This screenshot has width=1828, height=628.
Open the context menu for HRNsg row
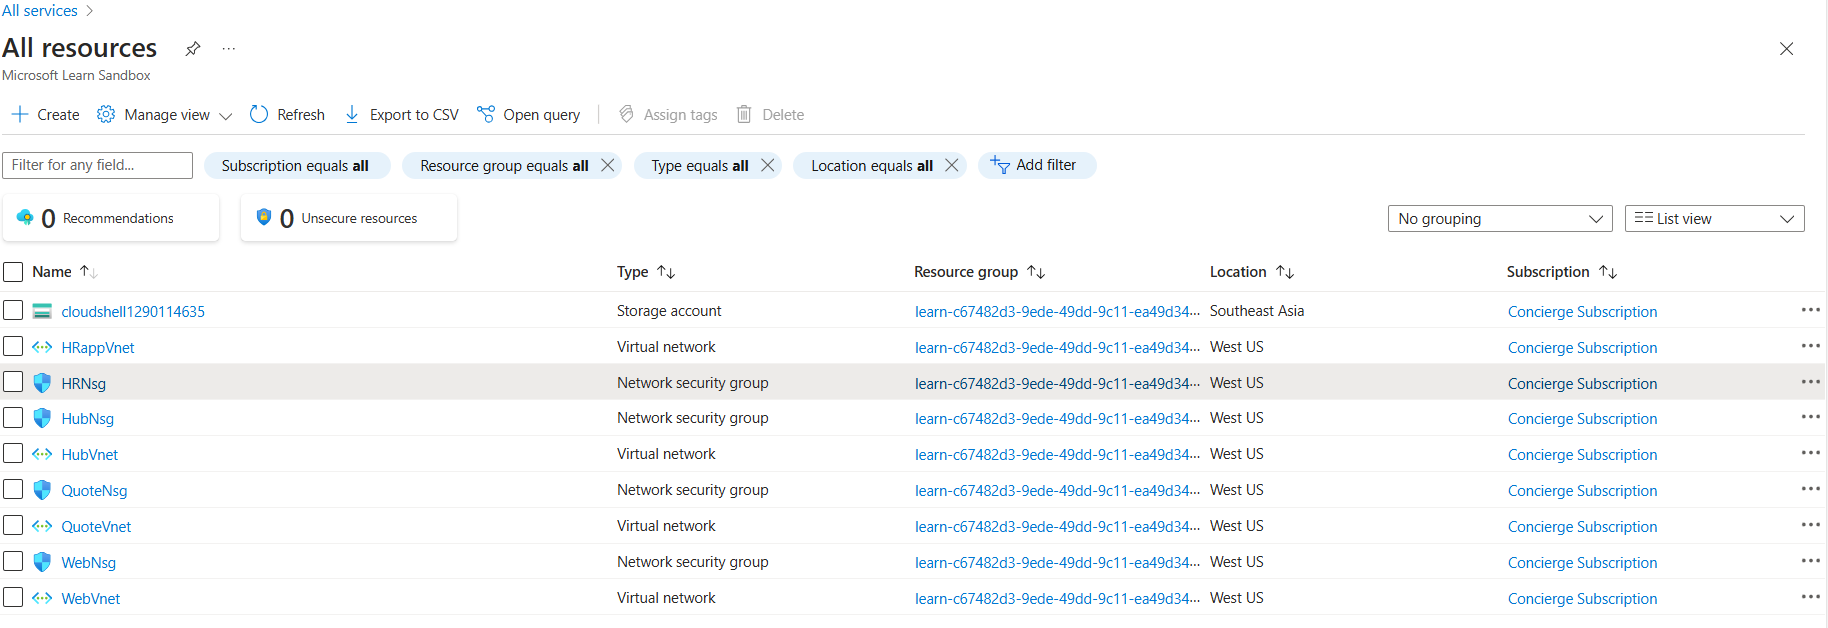pyautogui.click(x=1810, y=382)
